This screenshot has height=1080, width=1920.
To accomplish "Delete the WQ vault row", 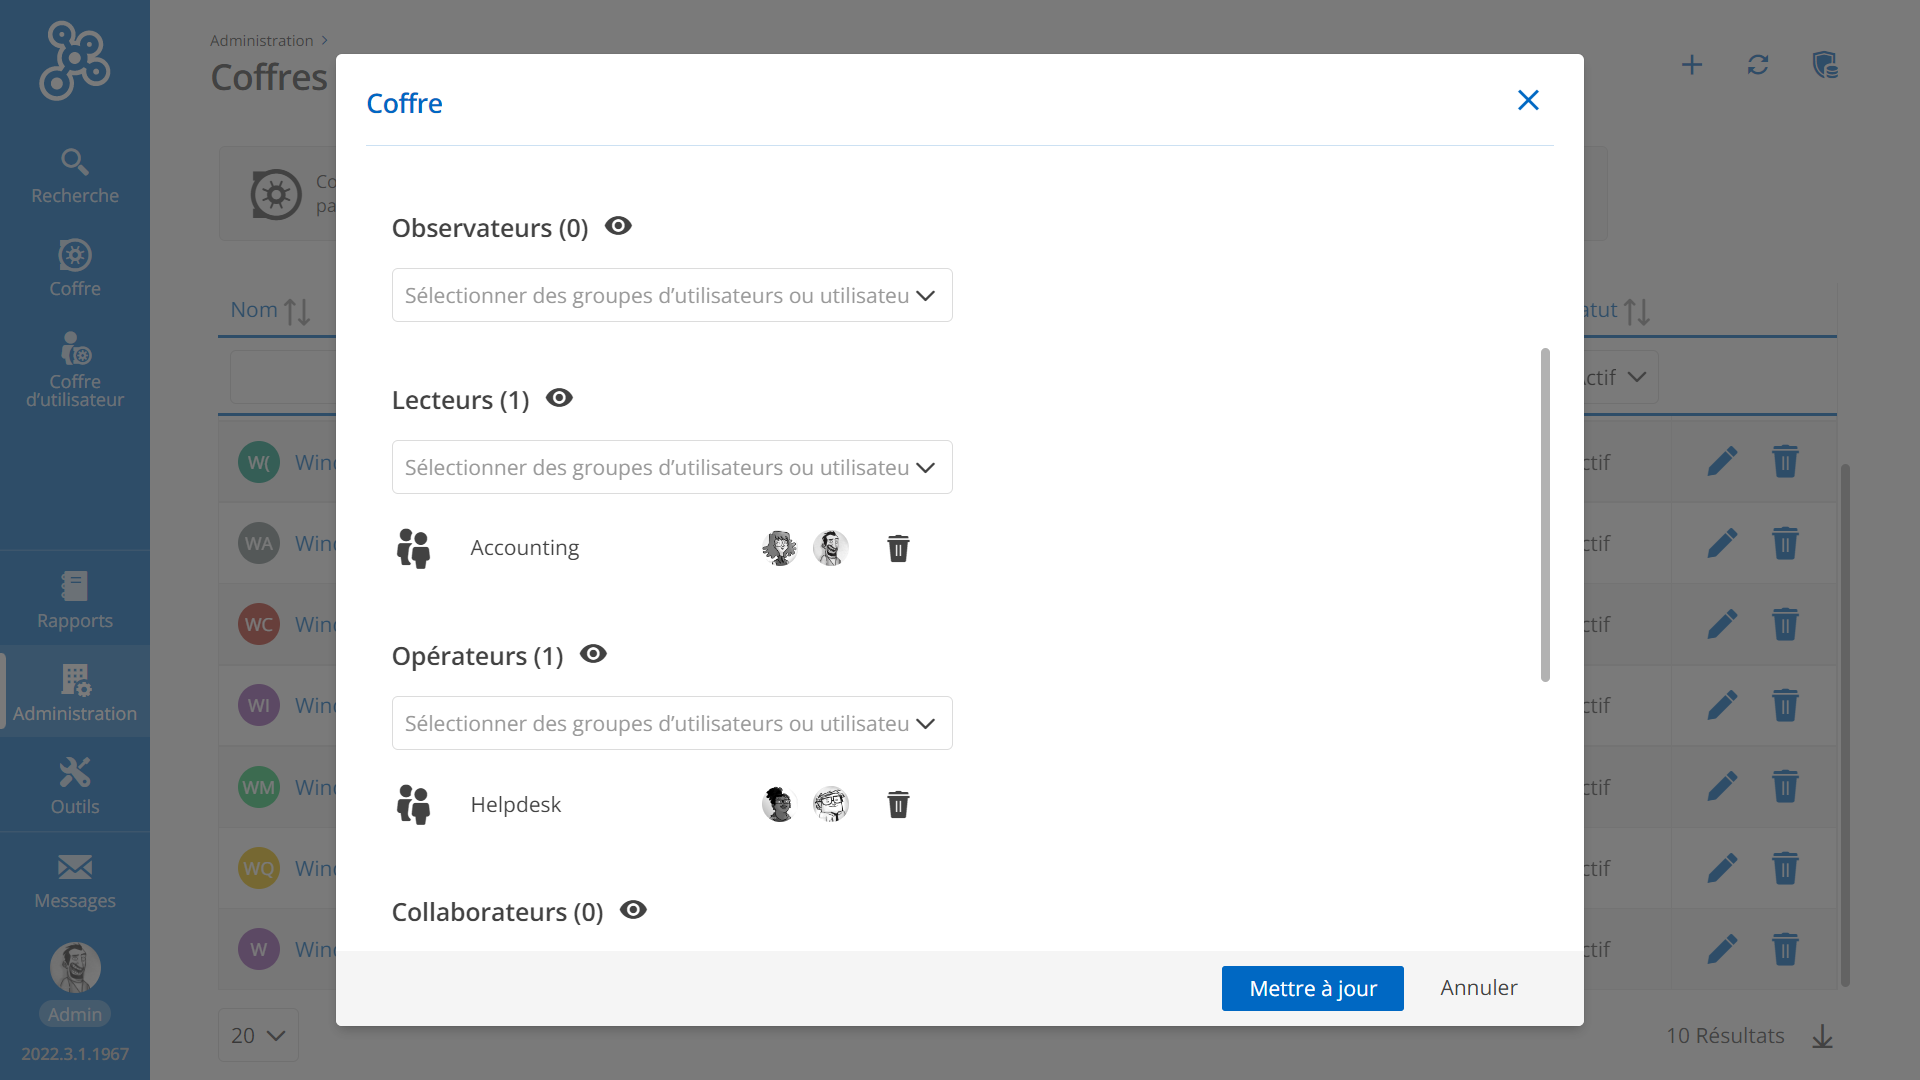I will click(1785, 867).
